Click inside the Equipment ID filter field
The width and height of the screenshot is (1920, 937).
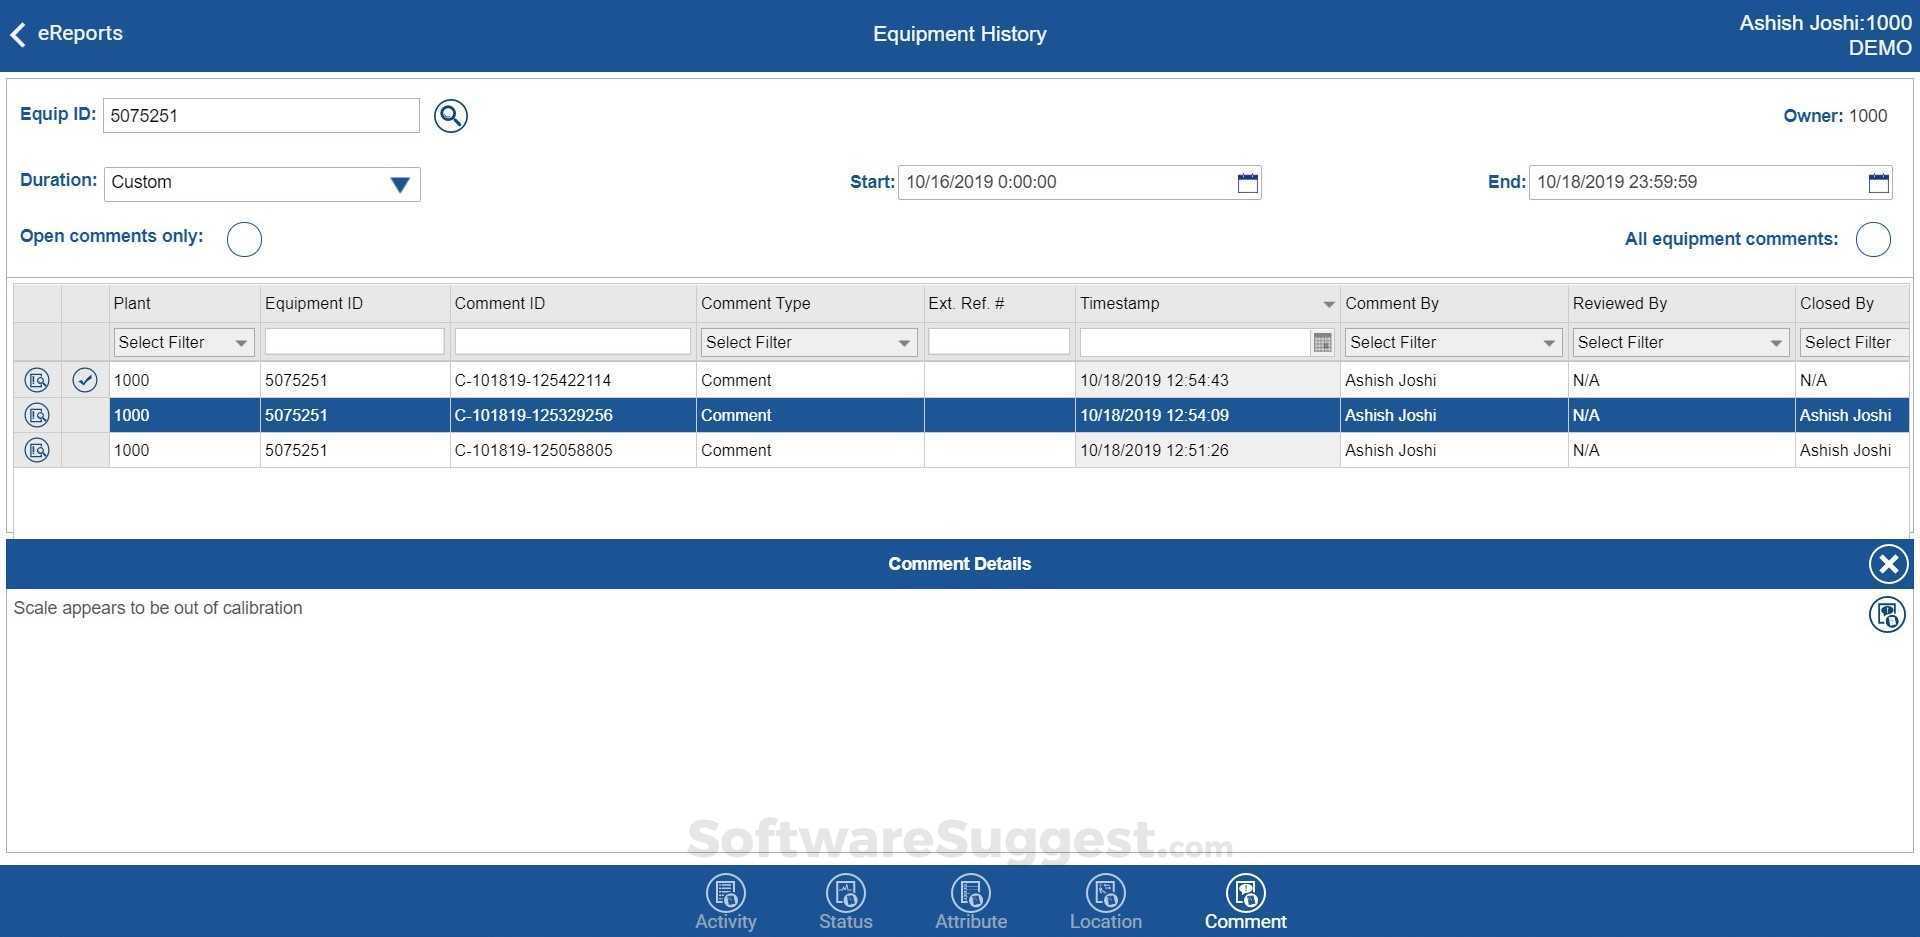(x=353, y=341)
